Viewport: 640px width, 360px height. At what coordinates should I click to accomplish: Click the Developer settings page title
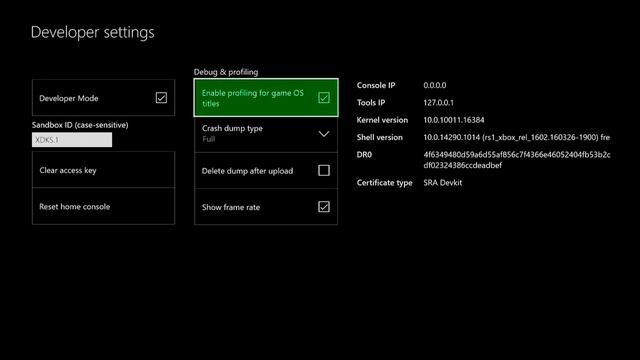point(93,32)
